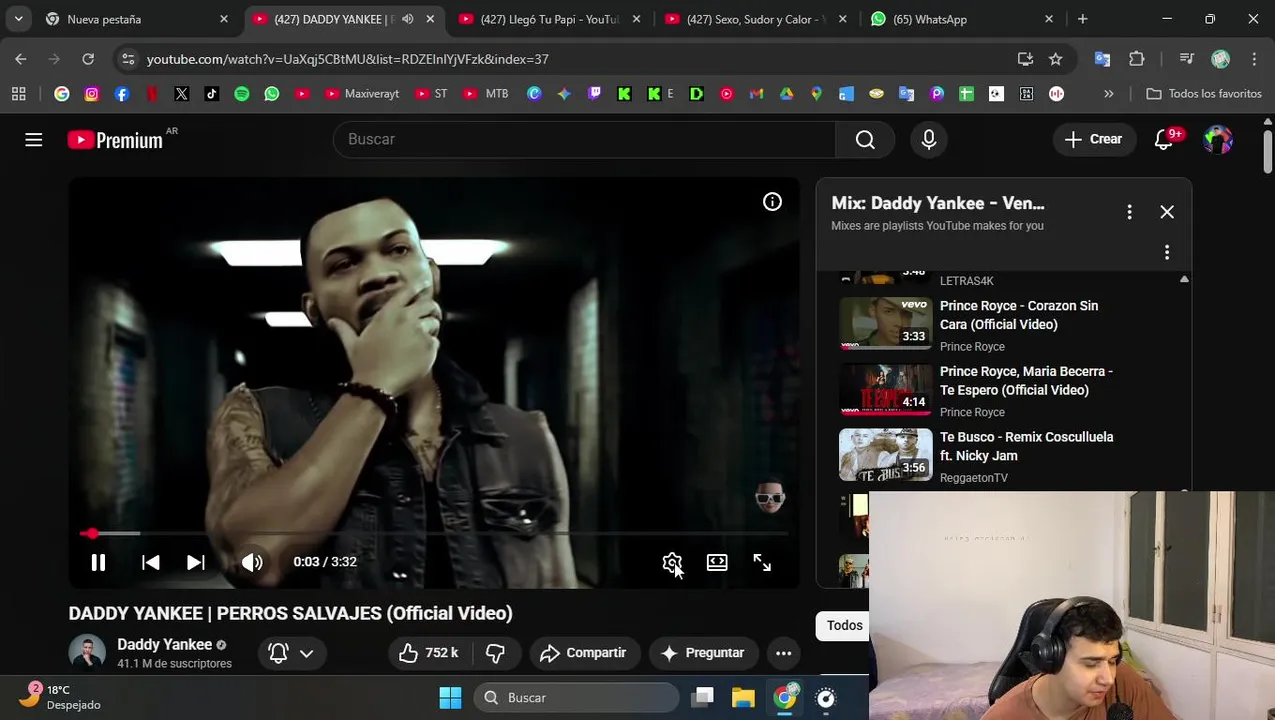Screen dimensions: 1275x720
Task: Mute the video volume
Action: [x=252, y=562]
